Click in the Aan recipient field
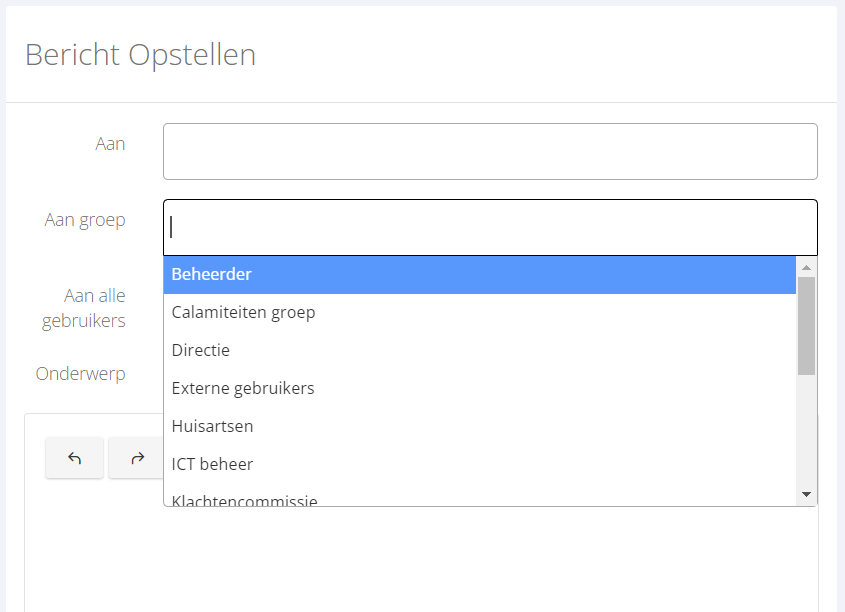 490,151
